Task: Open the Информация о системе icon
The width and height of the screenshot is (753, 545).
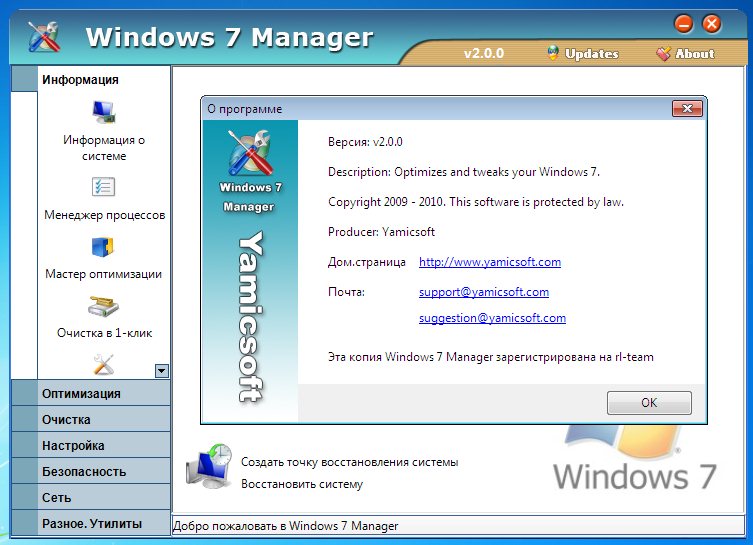Action: 104,111
